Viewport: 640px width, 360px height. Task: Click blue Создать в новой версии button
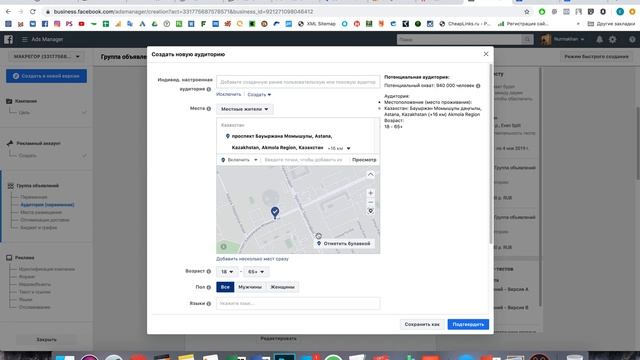(x=46, y=76)
